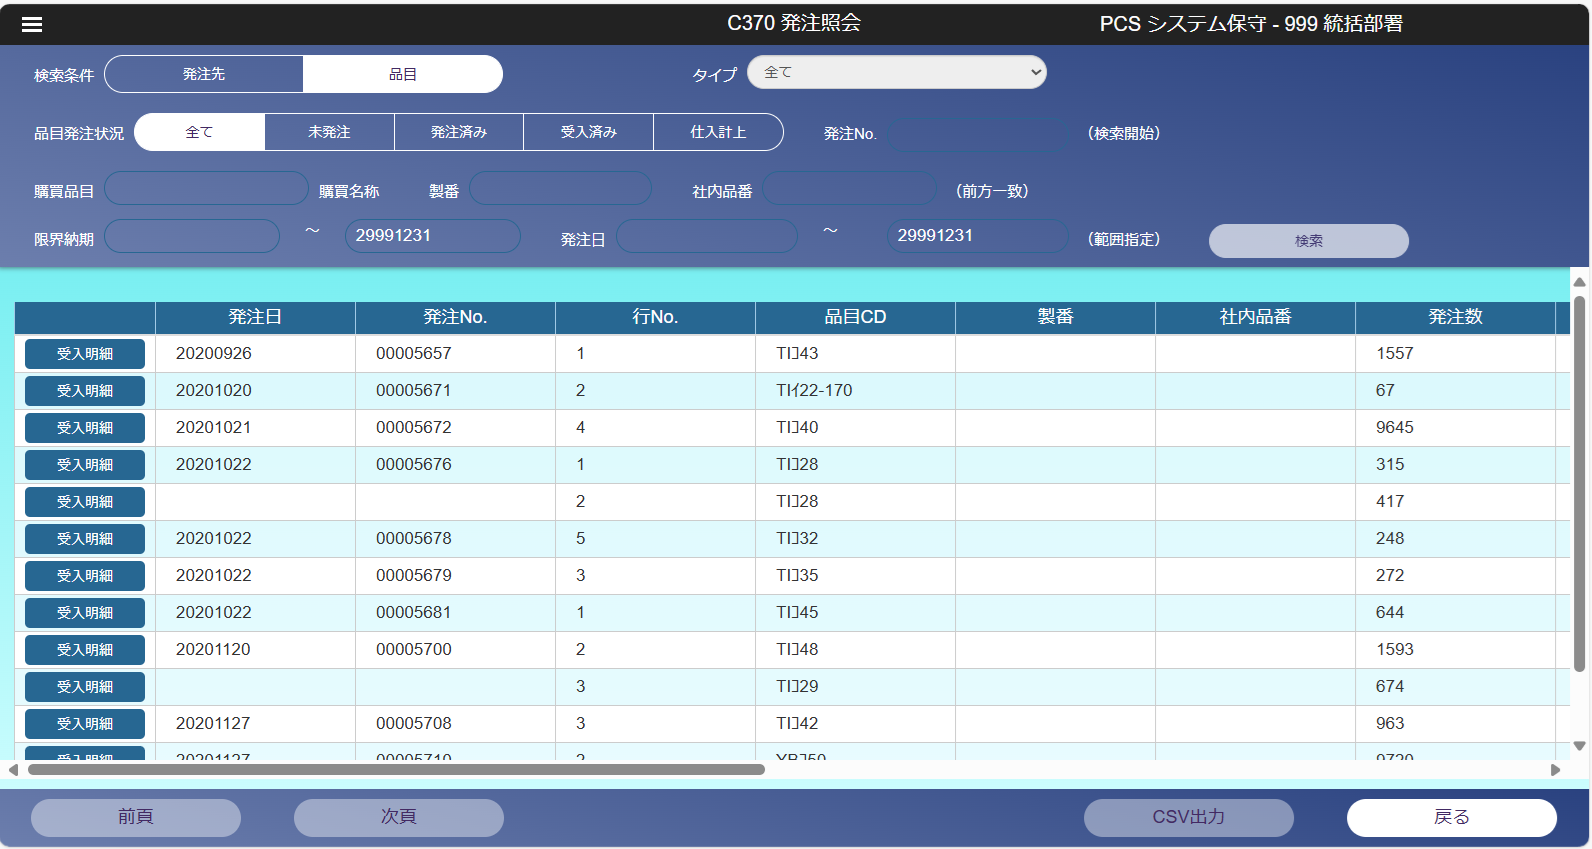Image resolution: width=1592 pixels, height=849 pixels.
Task: Click order date 20201120 cell
Action: (x=255, y=650)
